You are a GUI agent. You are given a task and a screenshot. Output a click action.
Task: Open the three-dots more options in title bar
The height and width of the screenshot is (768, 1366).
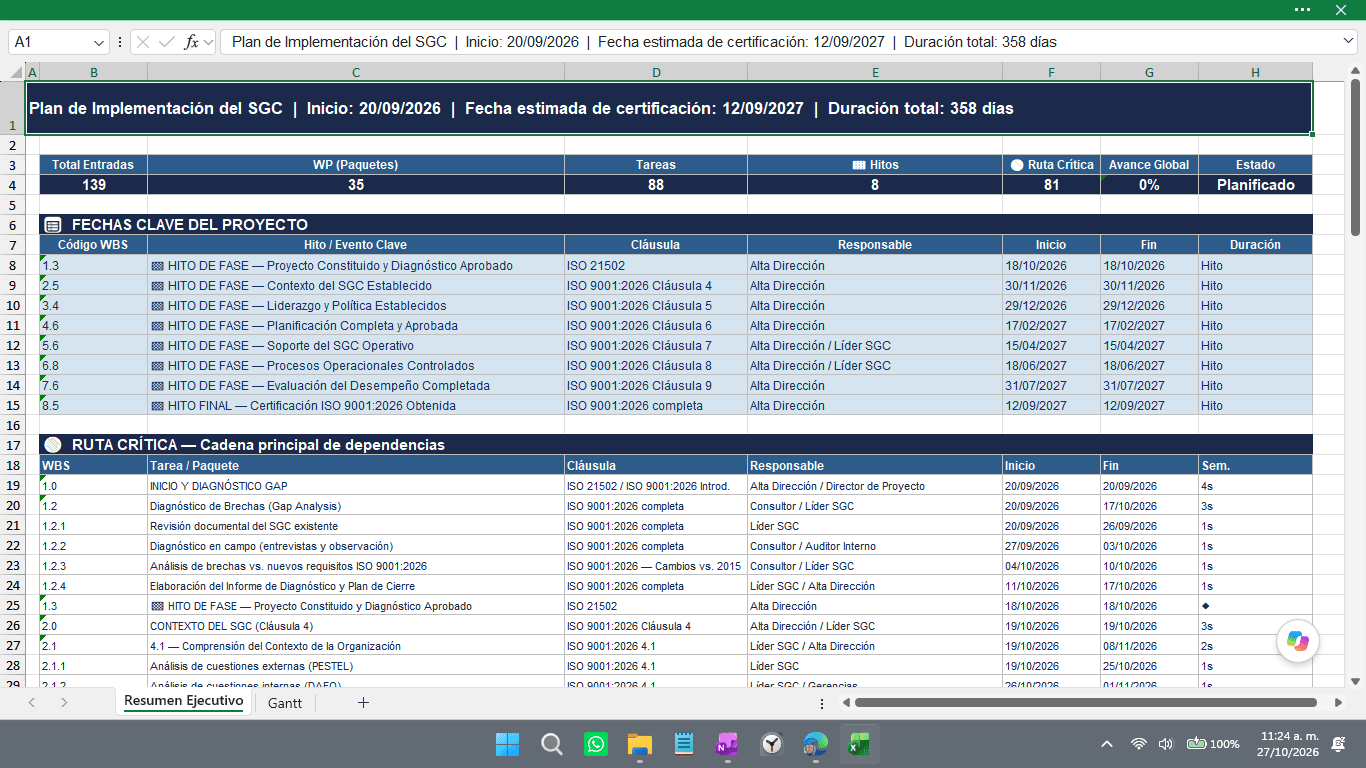(1302, 9)
